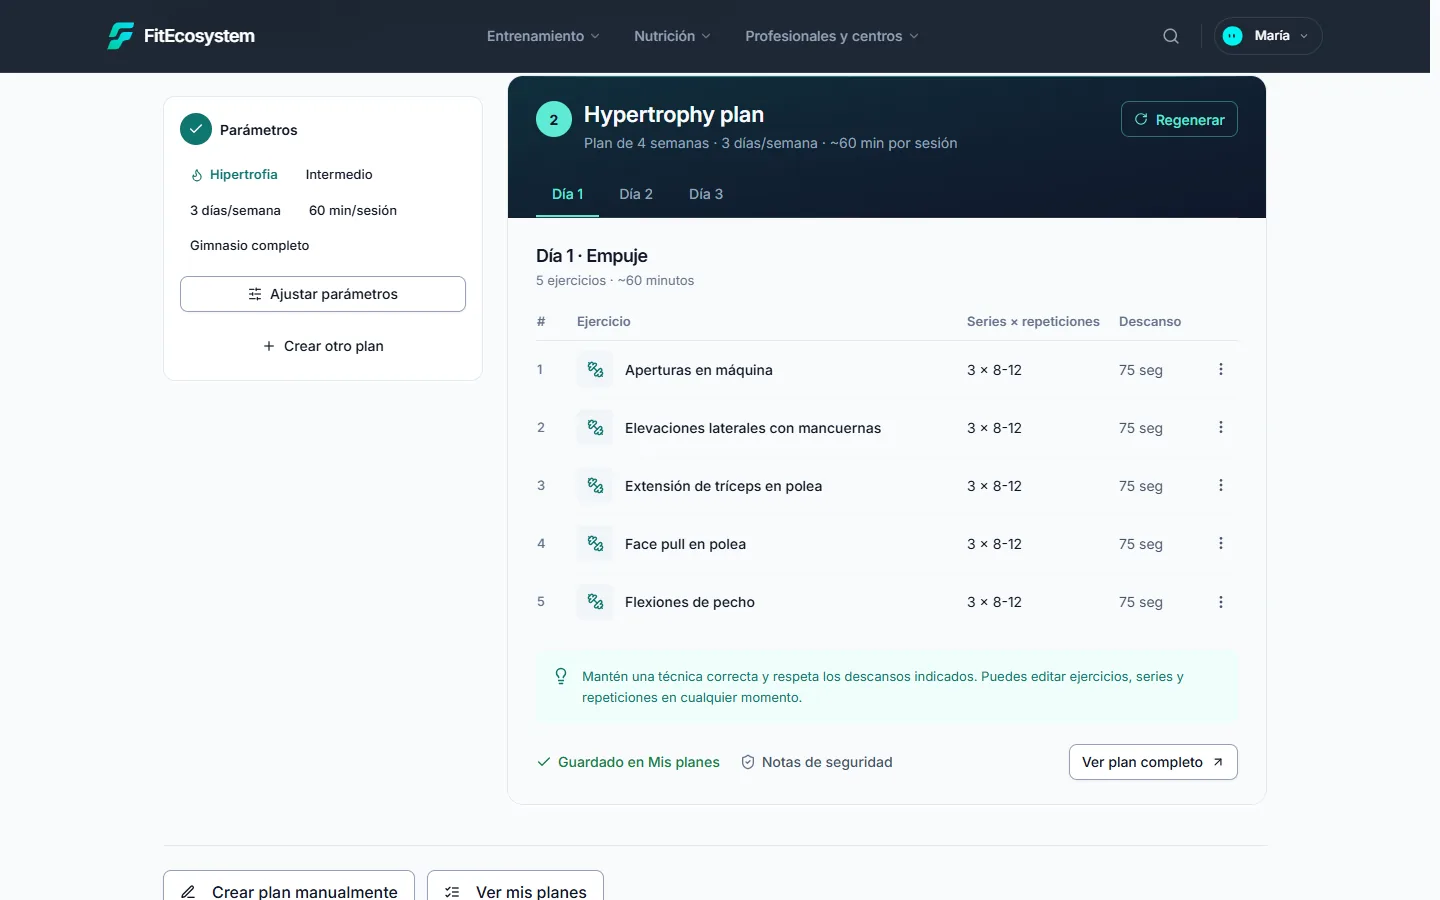Click the green Parámetros checkmark circle
The image size is (1440, 900).
tap(196, 129)
